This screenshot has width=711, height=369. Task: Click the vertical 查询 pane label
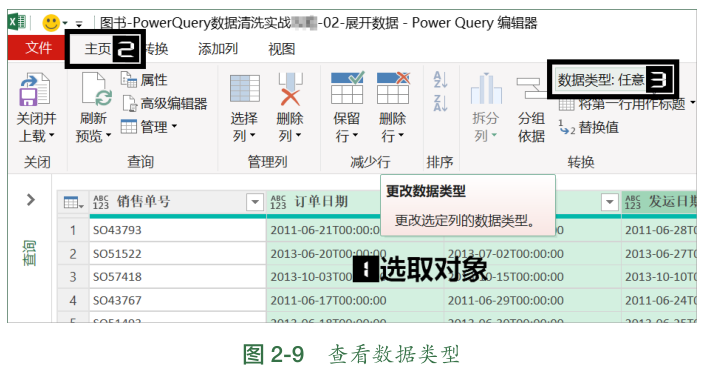(29, 253)
